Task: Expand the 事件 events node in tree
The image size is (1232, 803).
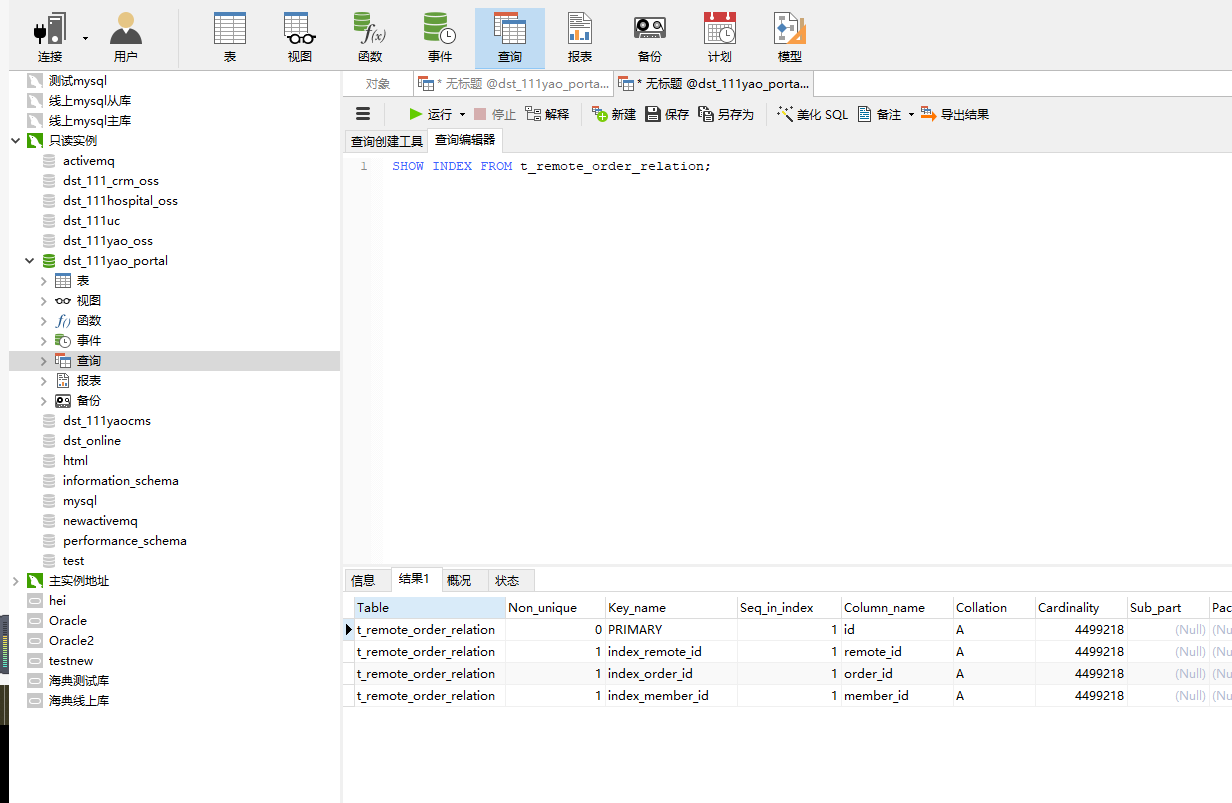Action: 44,341
